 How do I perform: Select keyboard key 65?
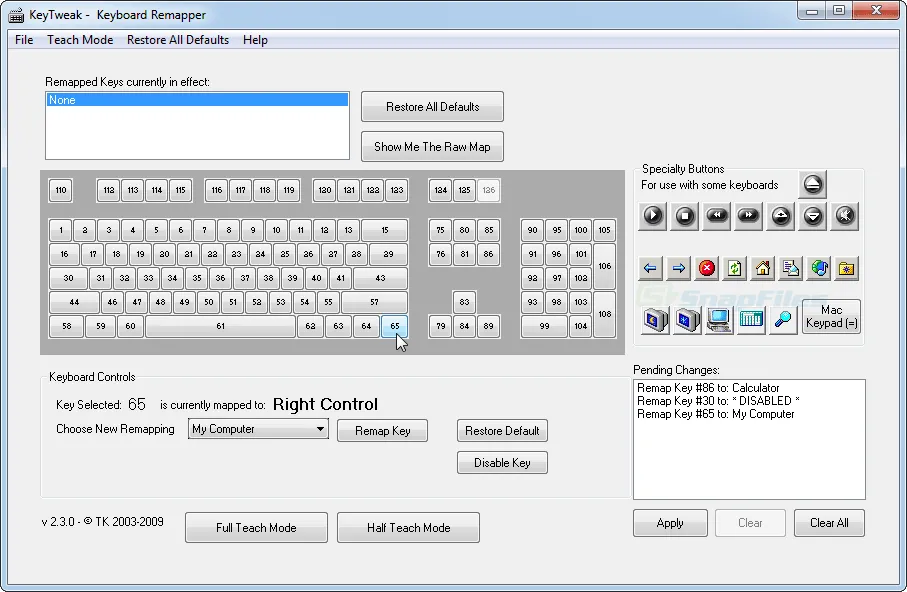(394, 326)
